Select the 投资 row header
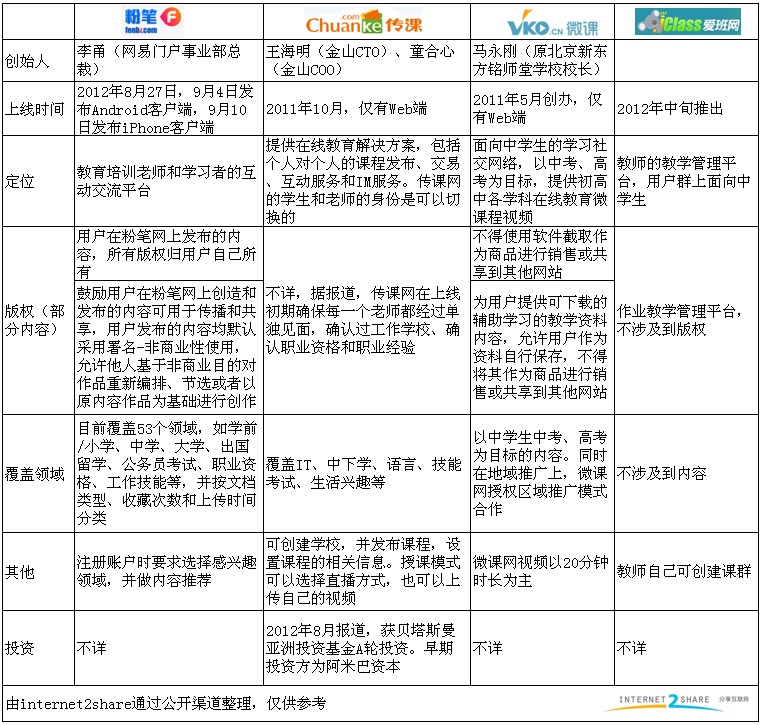Image resolution: width=761 pixels, height=725 pixels. [38, 648]
